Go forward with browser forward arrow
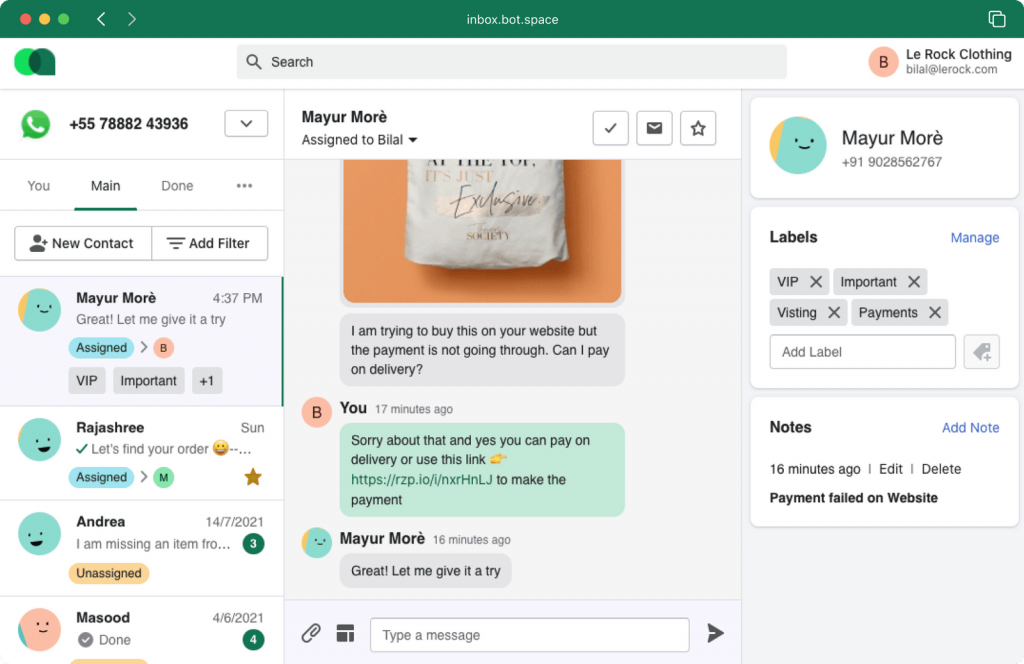This screenshot has width=1024, height=664. [x=132, y=19]
